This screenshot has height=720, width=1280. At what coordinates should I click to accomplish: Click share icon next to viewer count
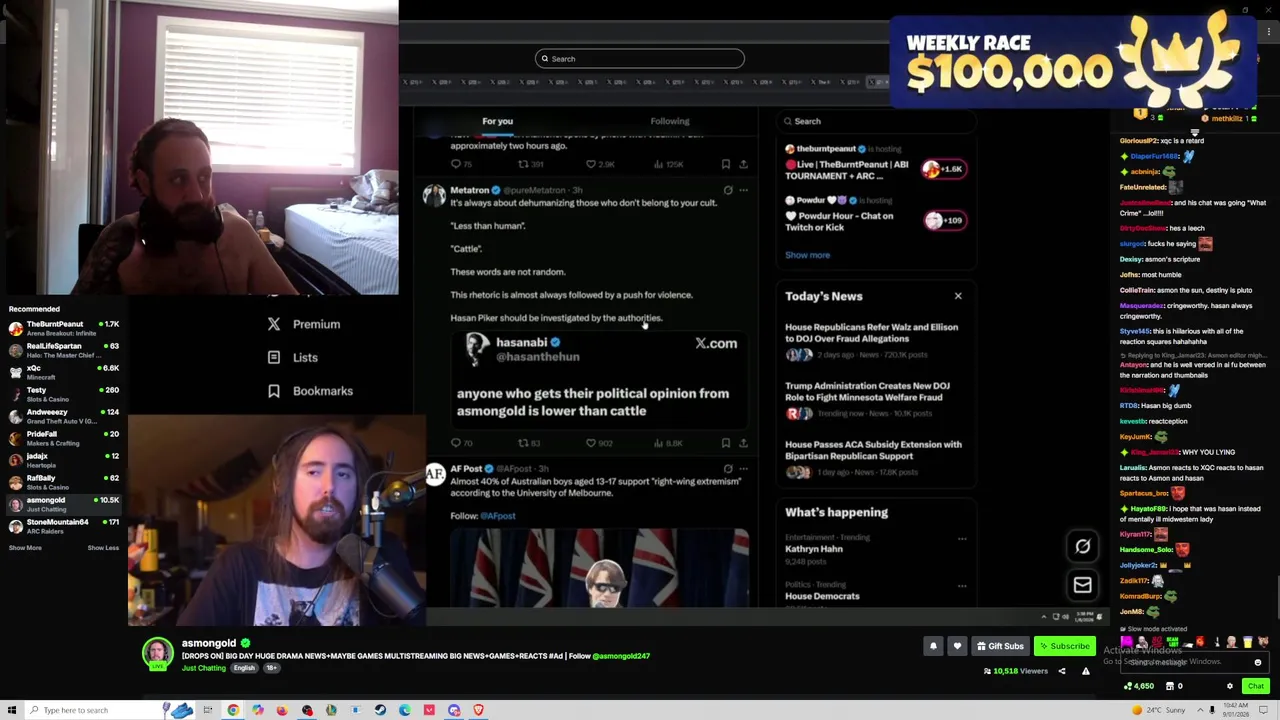pos(1062,671)
